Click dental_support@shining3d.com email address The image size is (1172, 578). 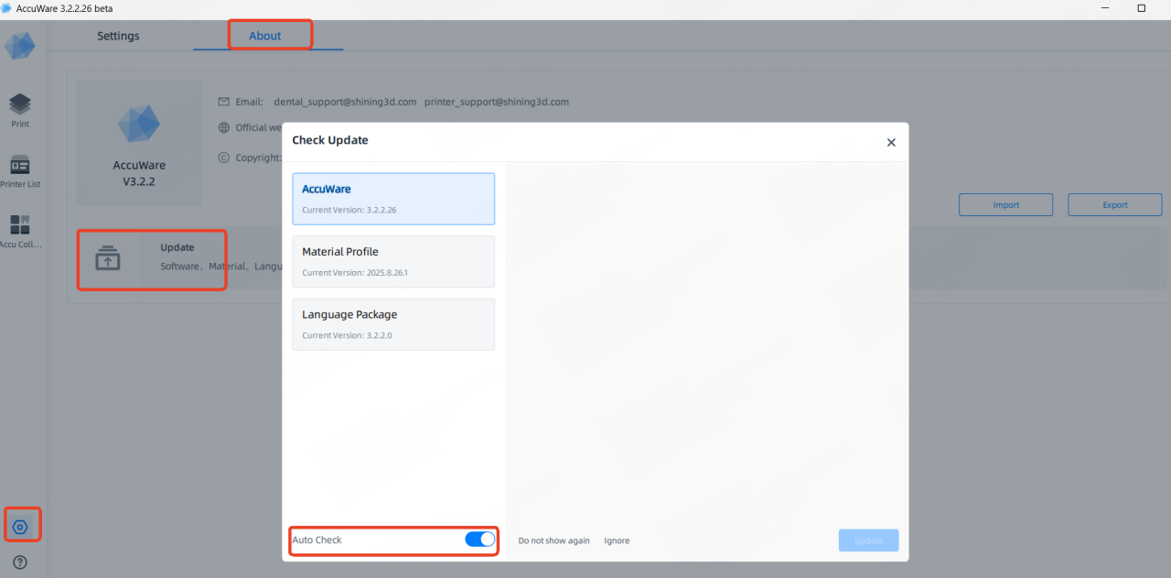(345, 102)
